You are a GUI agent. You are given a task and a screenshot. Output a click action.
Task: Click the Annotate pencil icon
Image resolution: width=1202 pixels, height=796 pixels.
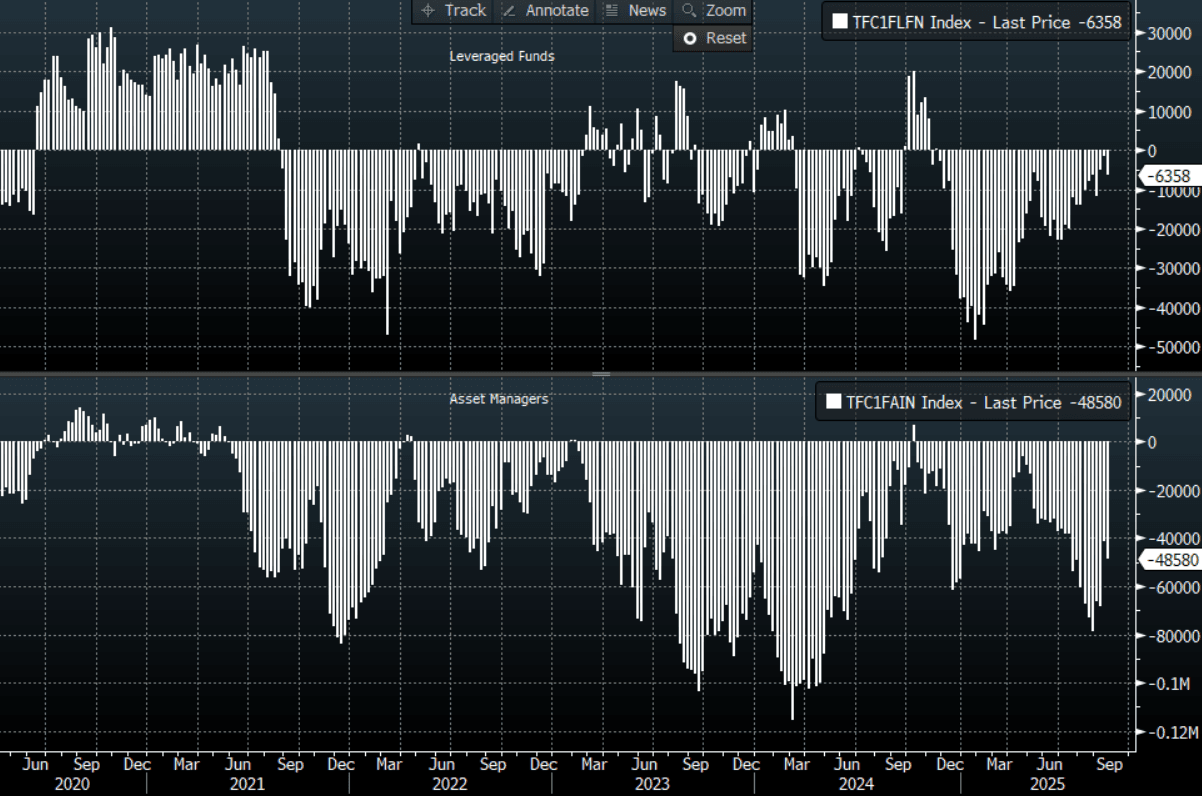[509, 10]
